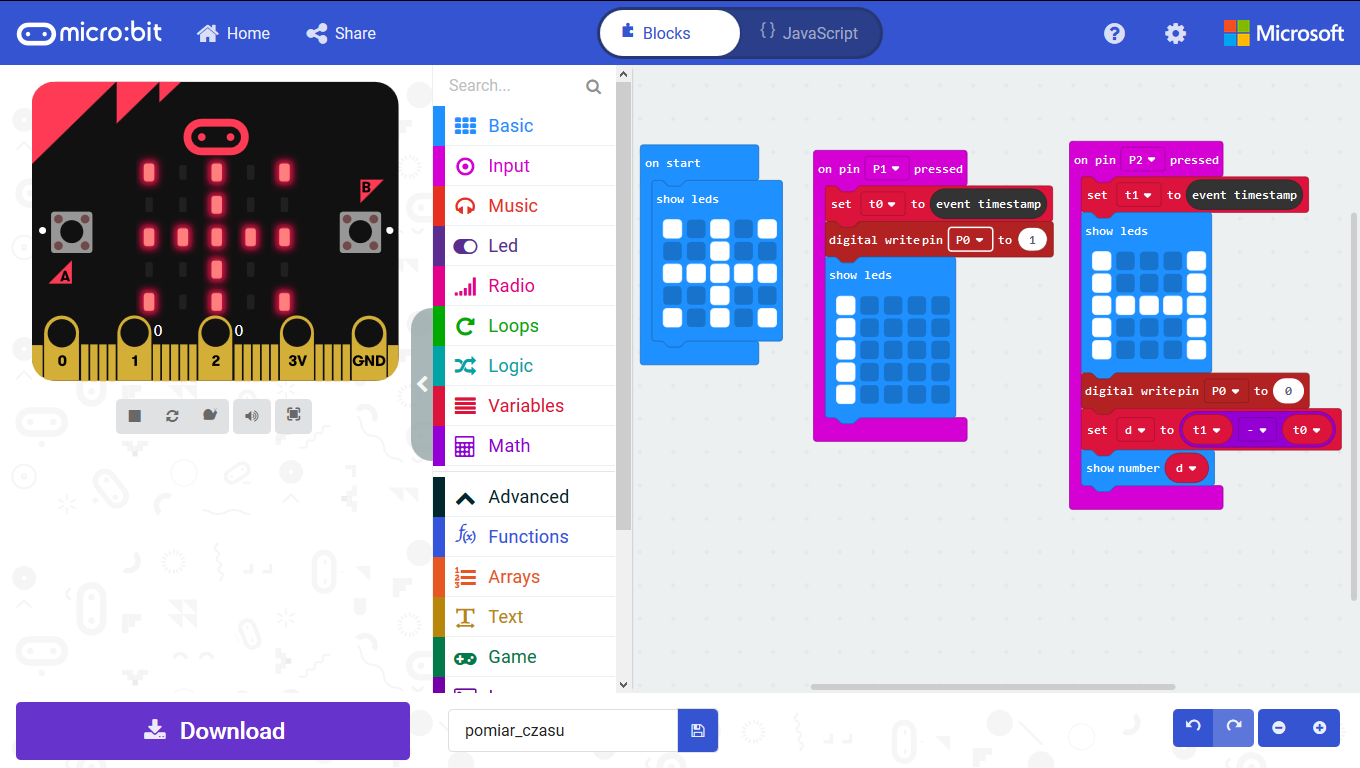Click the workspace horizontal scrollbar
The height and width of the screenshot is (768, 1360).
993,687
